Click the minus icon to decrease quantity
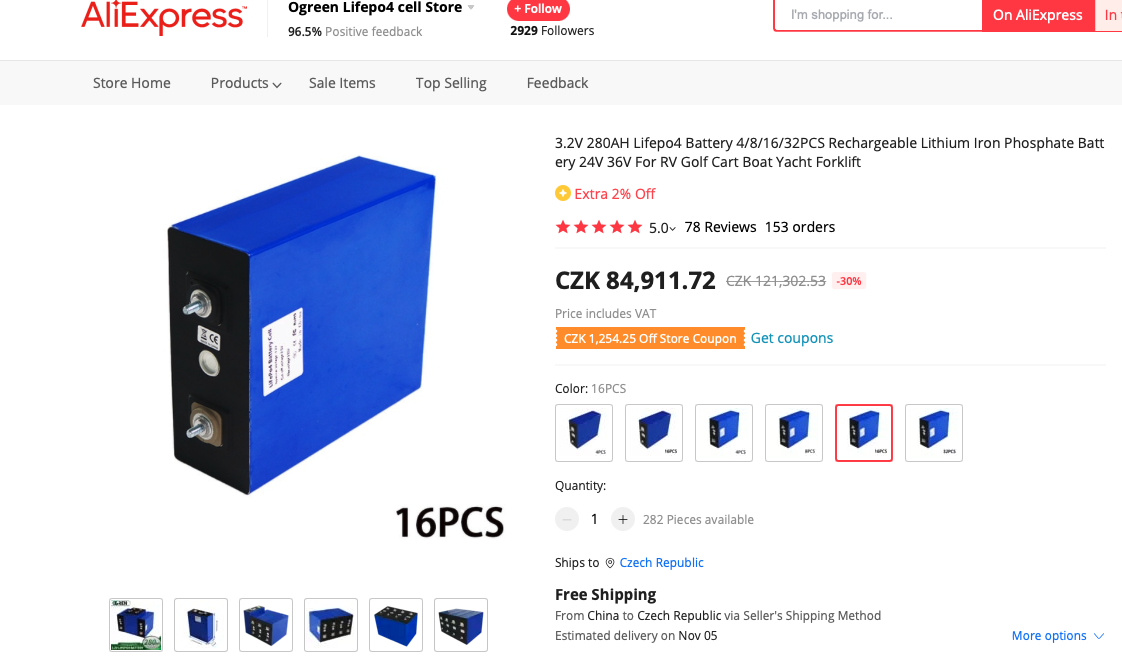The width and height of the screenshot is (1122, 657). pos(567,520)
